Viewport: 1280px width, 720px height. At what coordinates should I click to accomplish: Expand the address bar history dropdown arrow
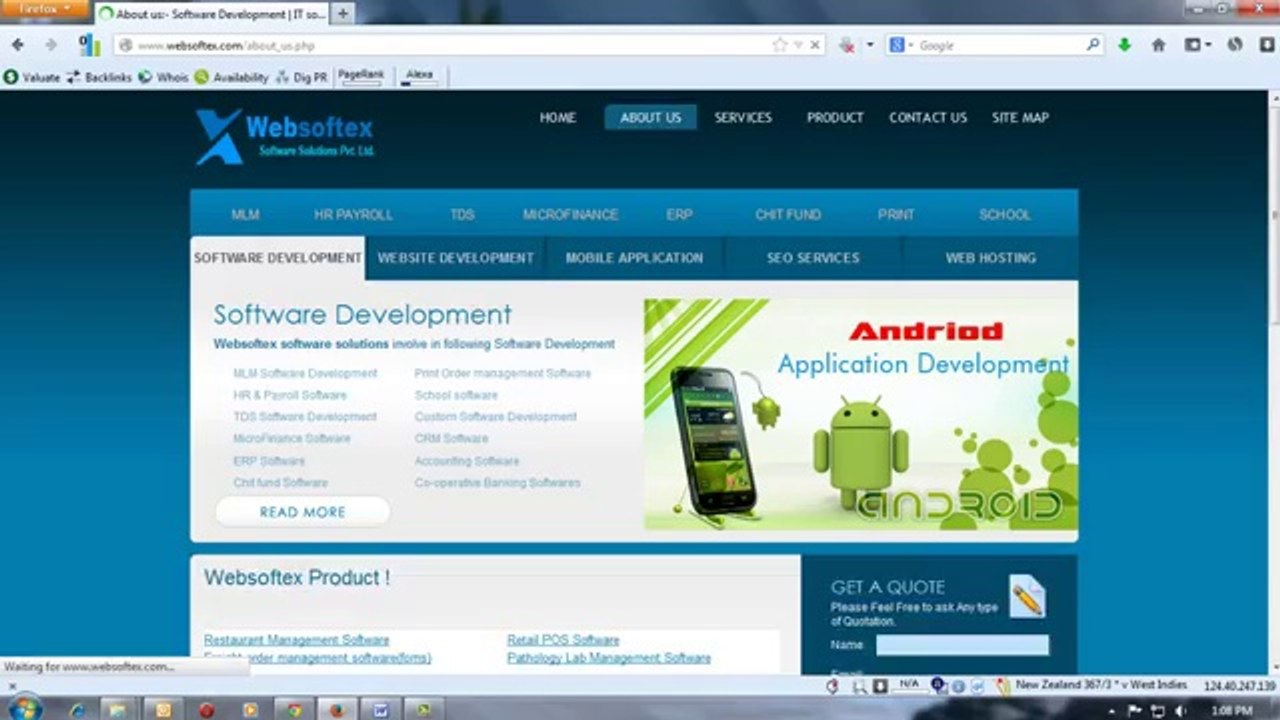click(x=798, y=45)
